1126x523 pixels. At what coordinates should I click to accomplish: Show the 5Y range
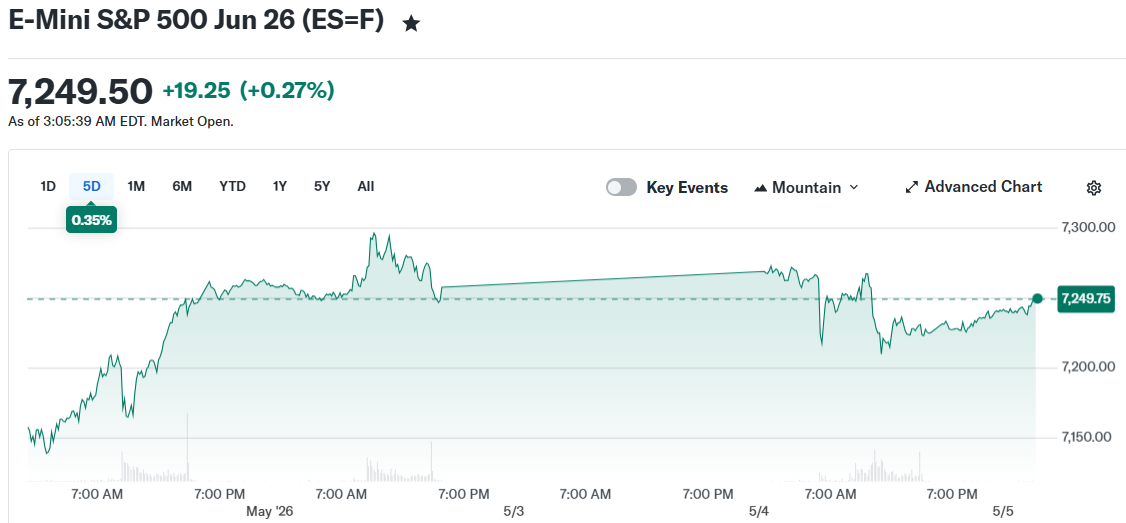point(322,187)
